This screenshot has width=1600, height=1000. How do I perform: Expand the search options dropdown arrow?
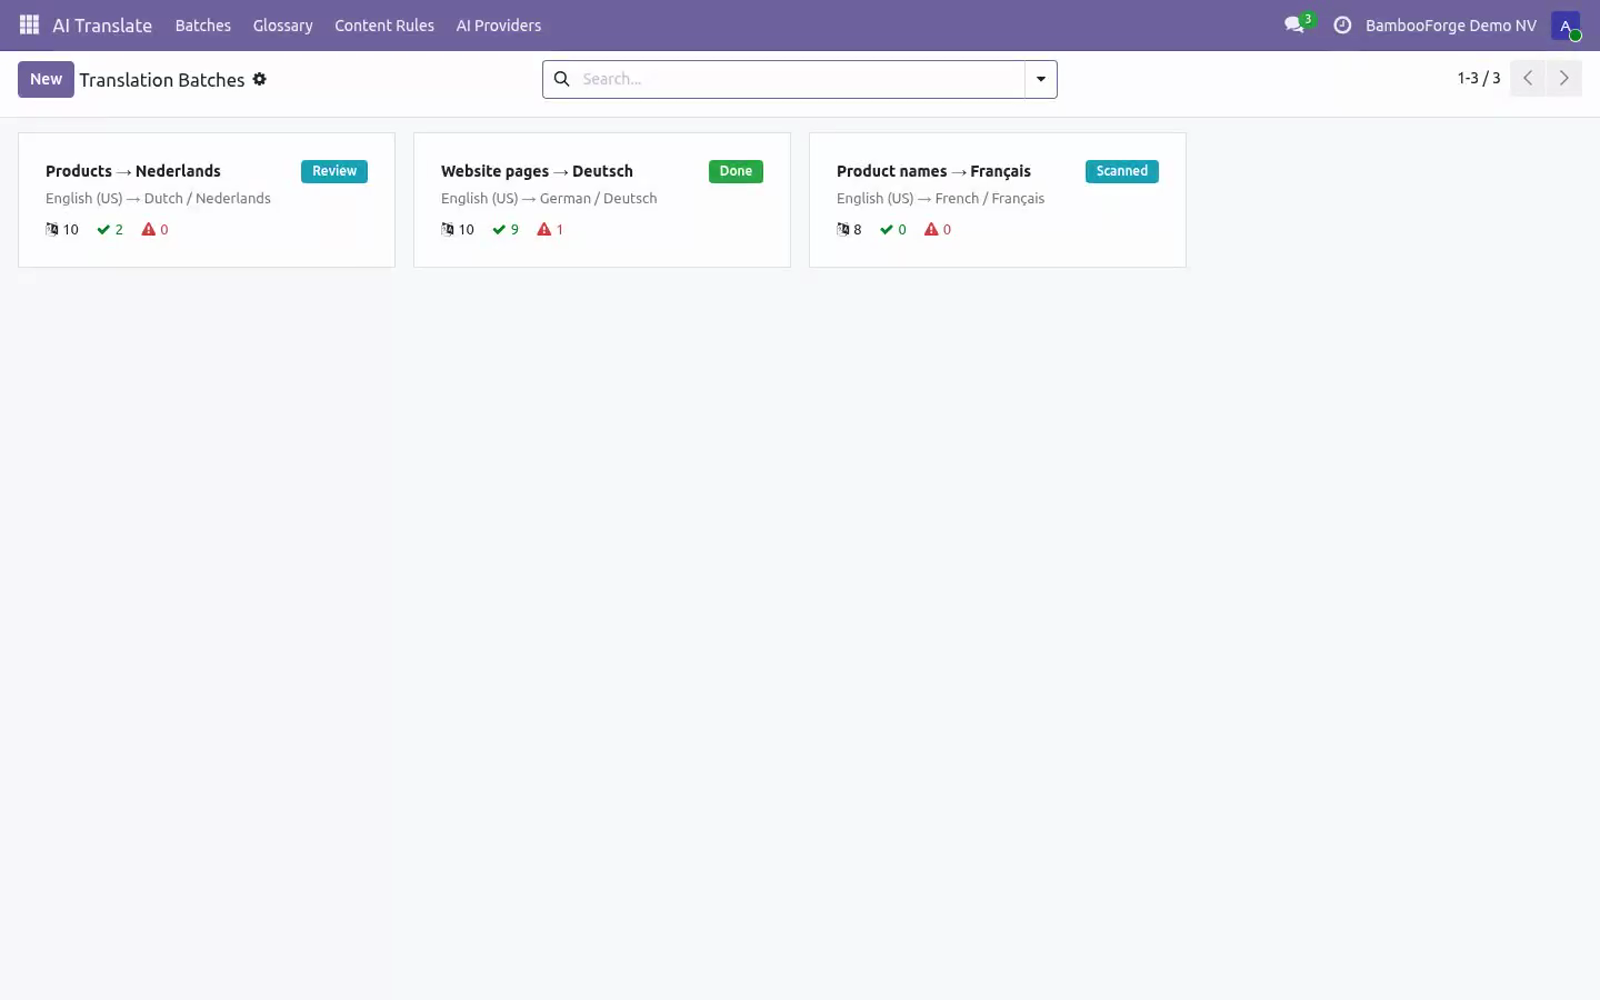pyautogui.click(x=1041, y=79)
